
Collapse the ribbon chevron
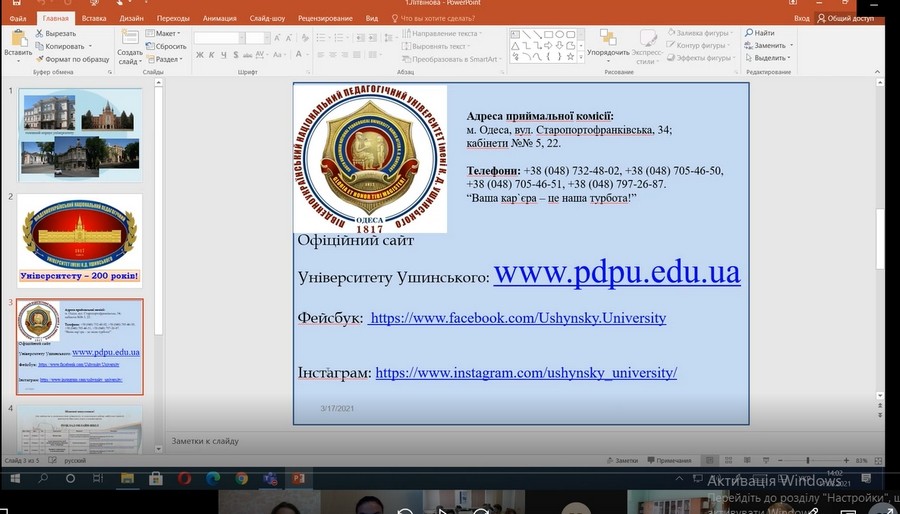(878, 72)
